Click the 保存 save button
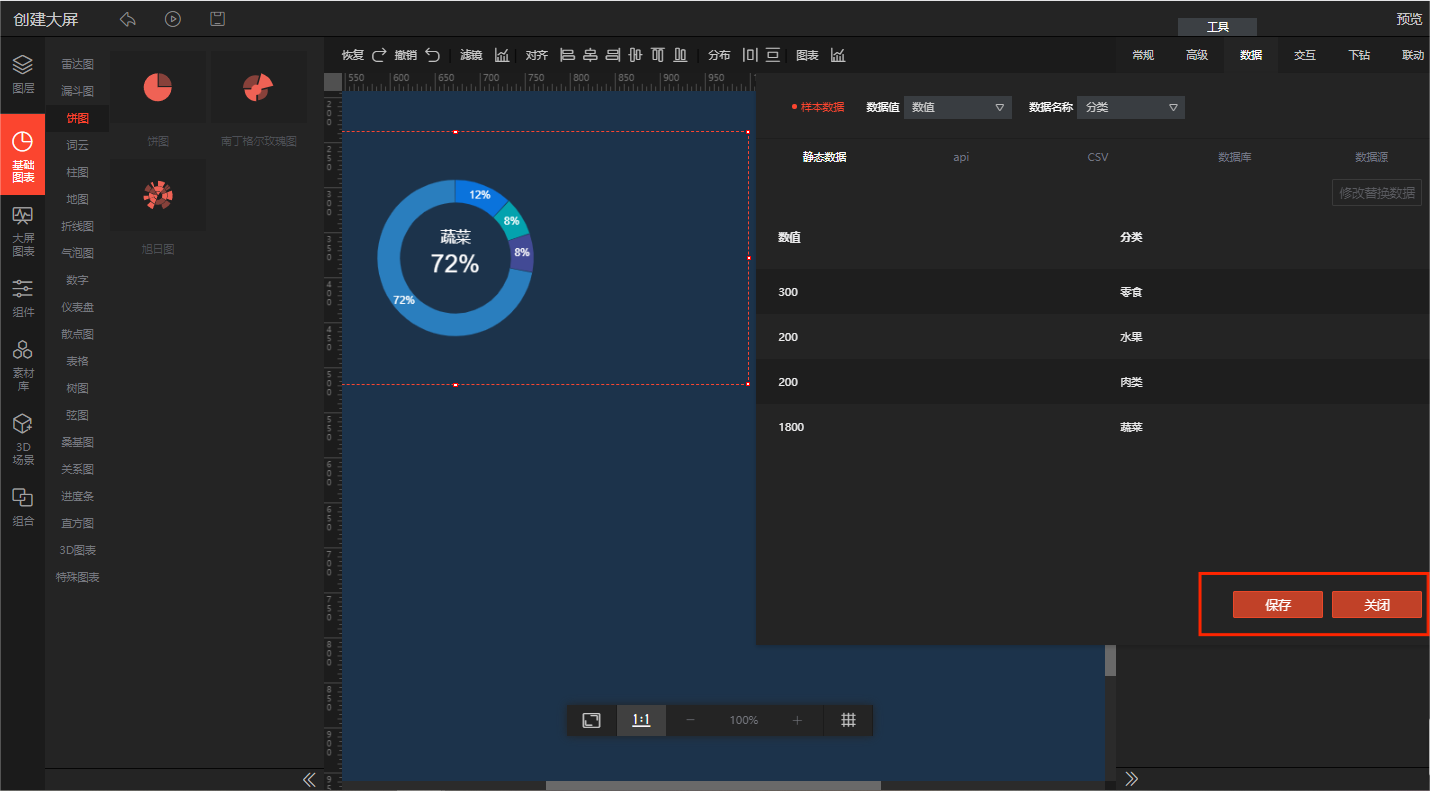The width and height of the screenshot is (1430, 791). pos(1278,605)
